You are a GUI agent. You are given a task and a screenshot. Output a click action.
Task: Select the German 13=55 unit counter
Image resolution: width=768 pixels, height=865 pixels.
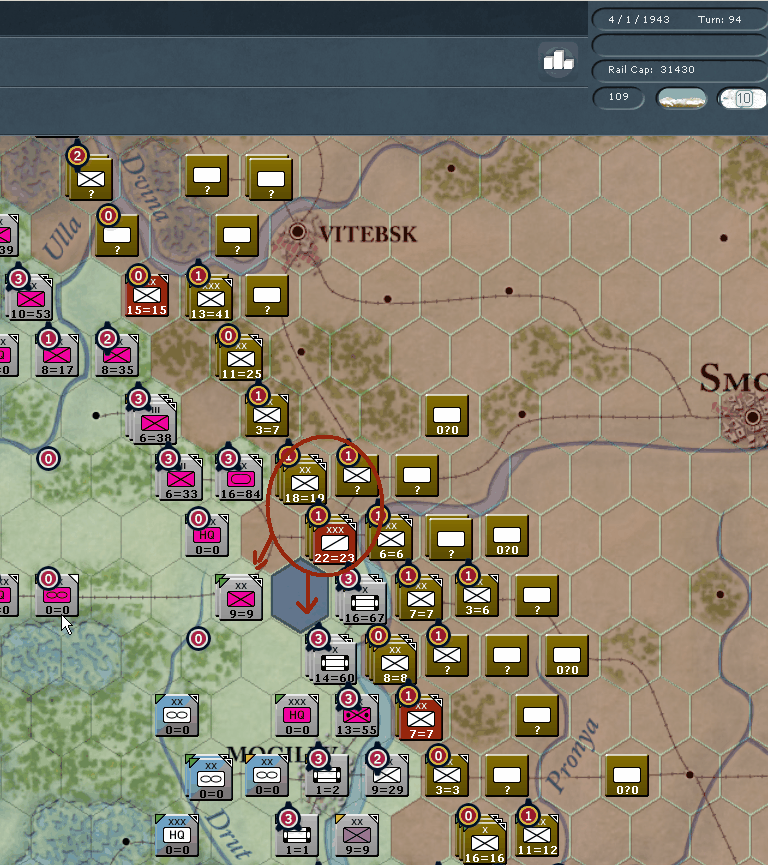pyautogui.click(x=356, y=716)
